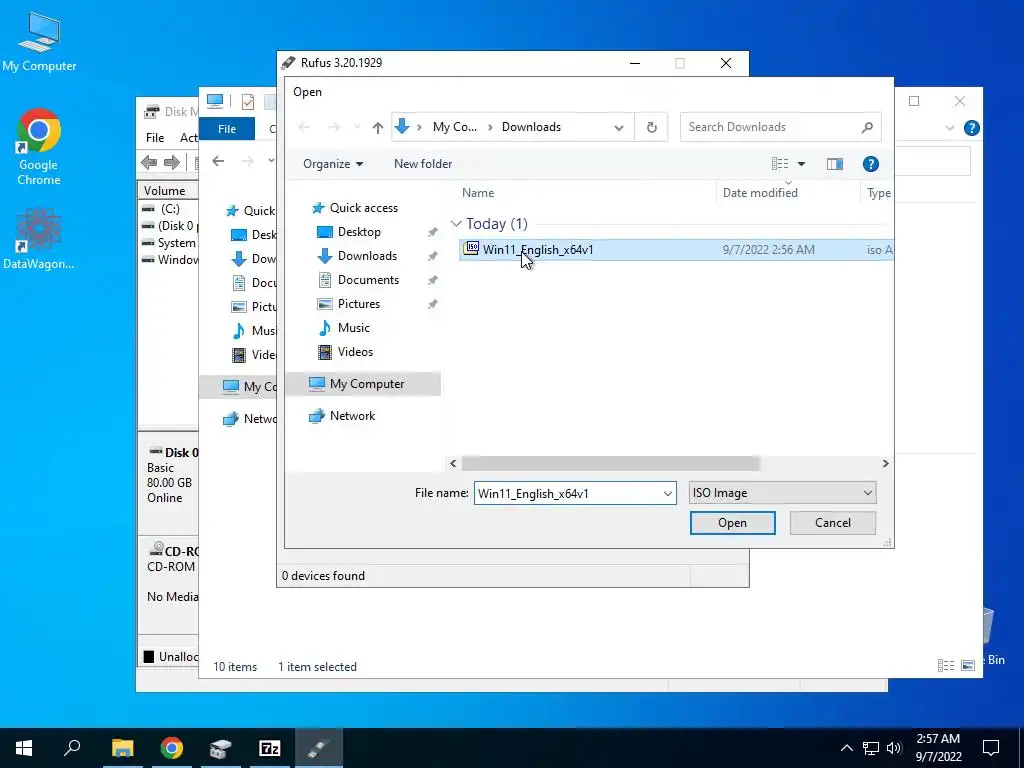Open the dialog Help question mark
Screen dimensions: 1024x768
pos(870,164)
